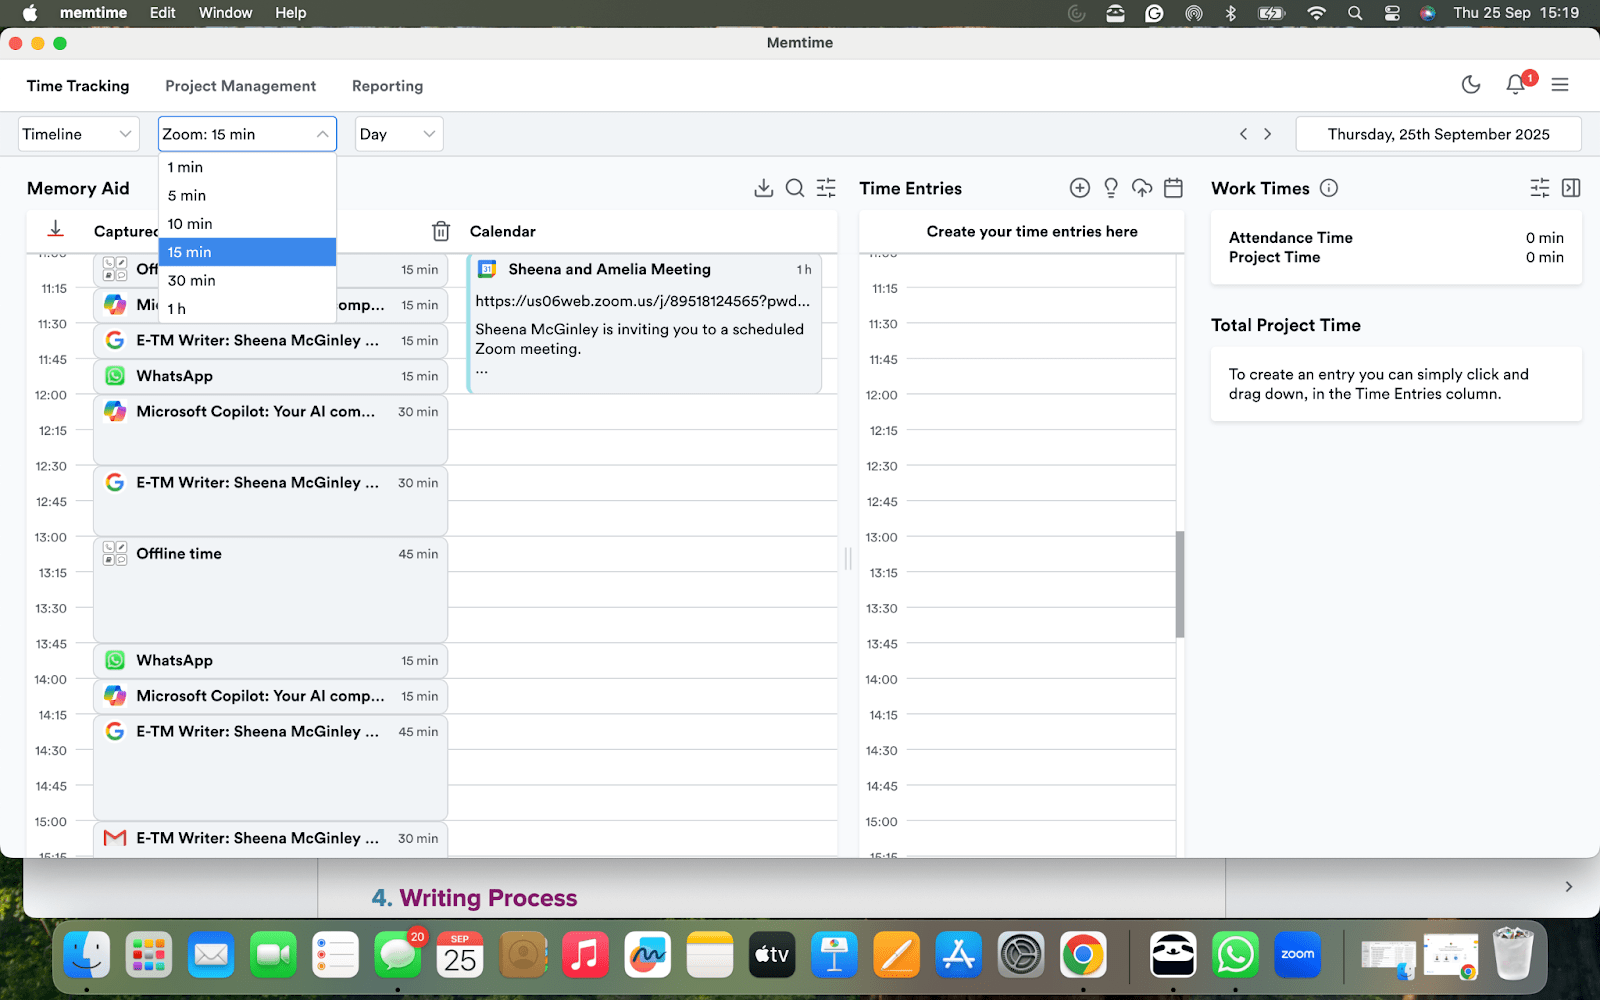Open Pages app in Dock
This screenshot has width=1600, height=1000.
tap(897, 956)
